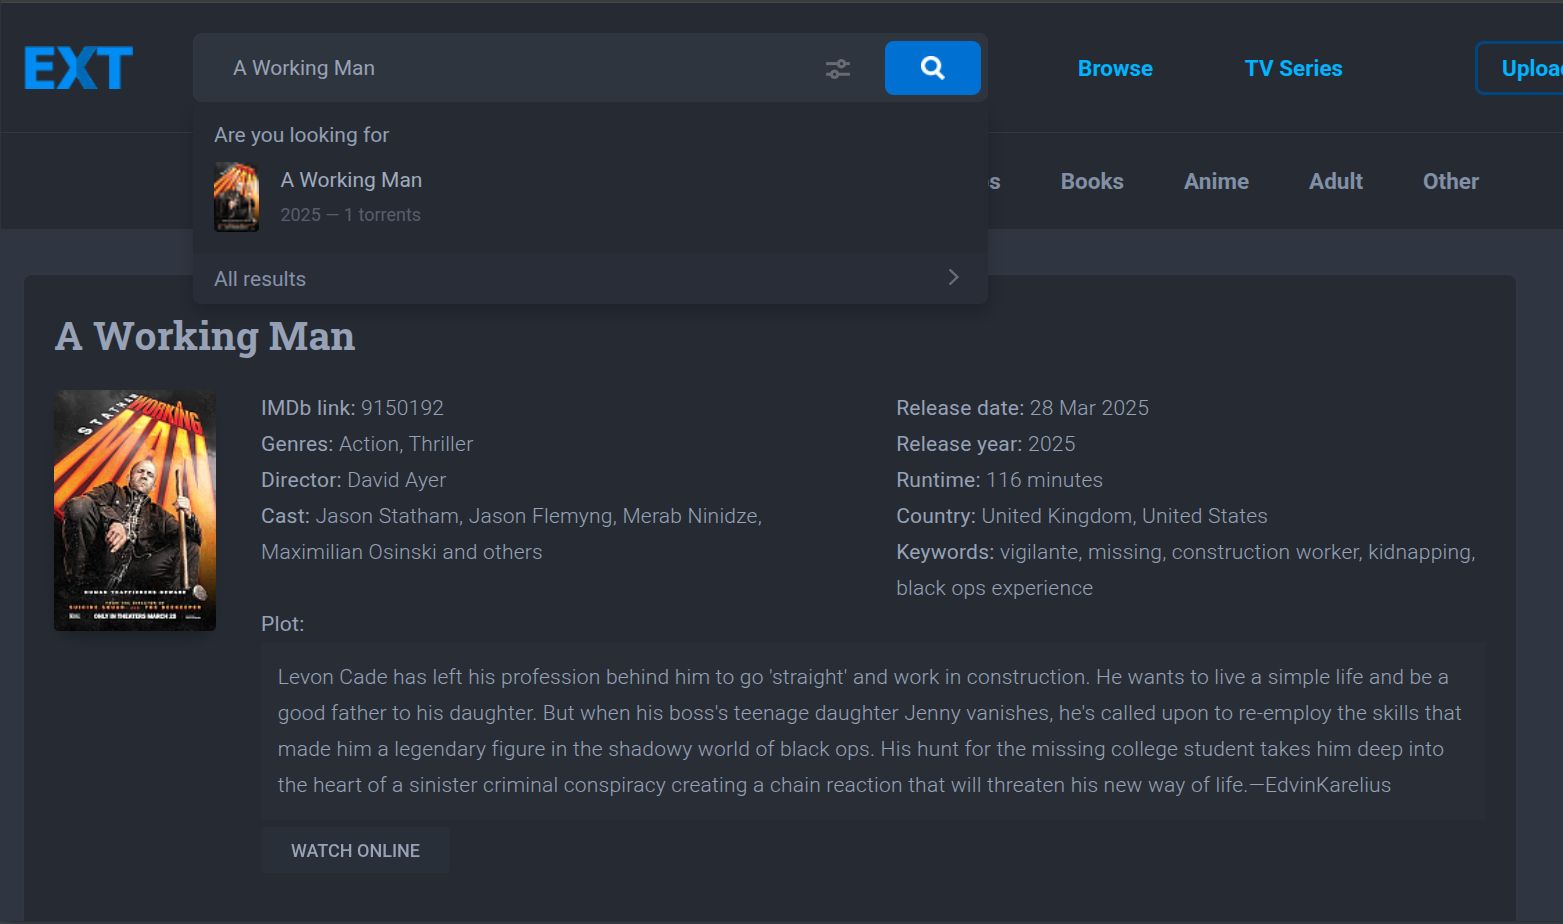Click the missing keyword

(1125, 552)
